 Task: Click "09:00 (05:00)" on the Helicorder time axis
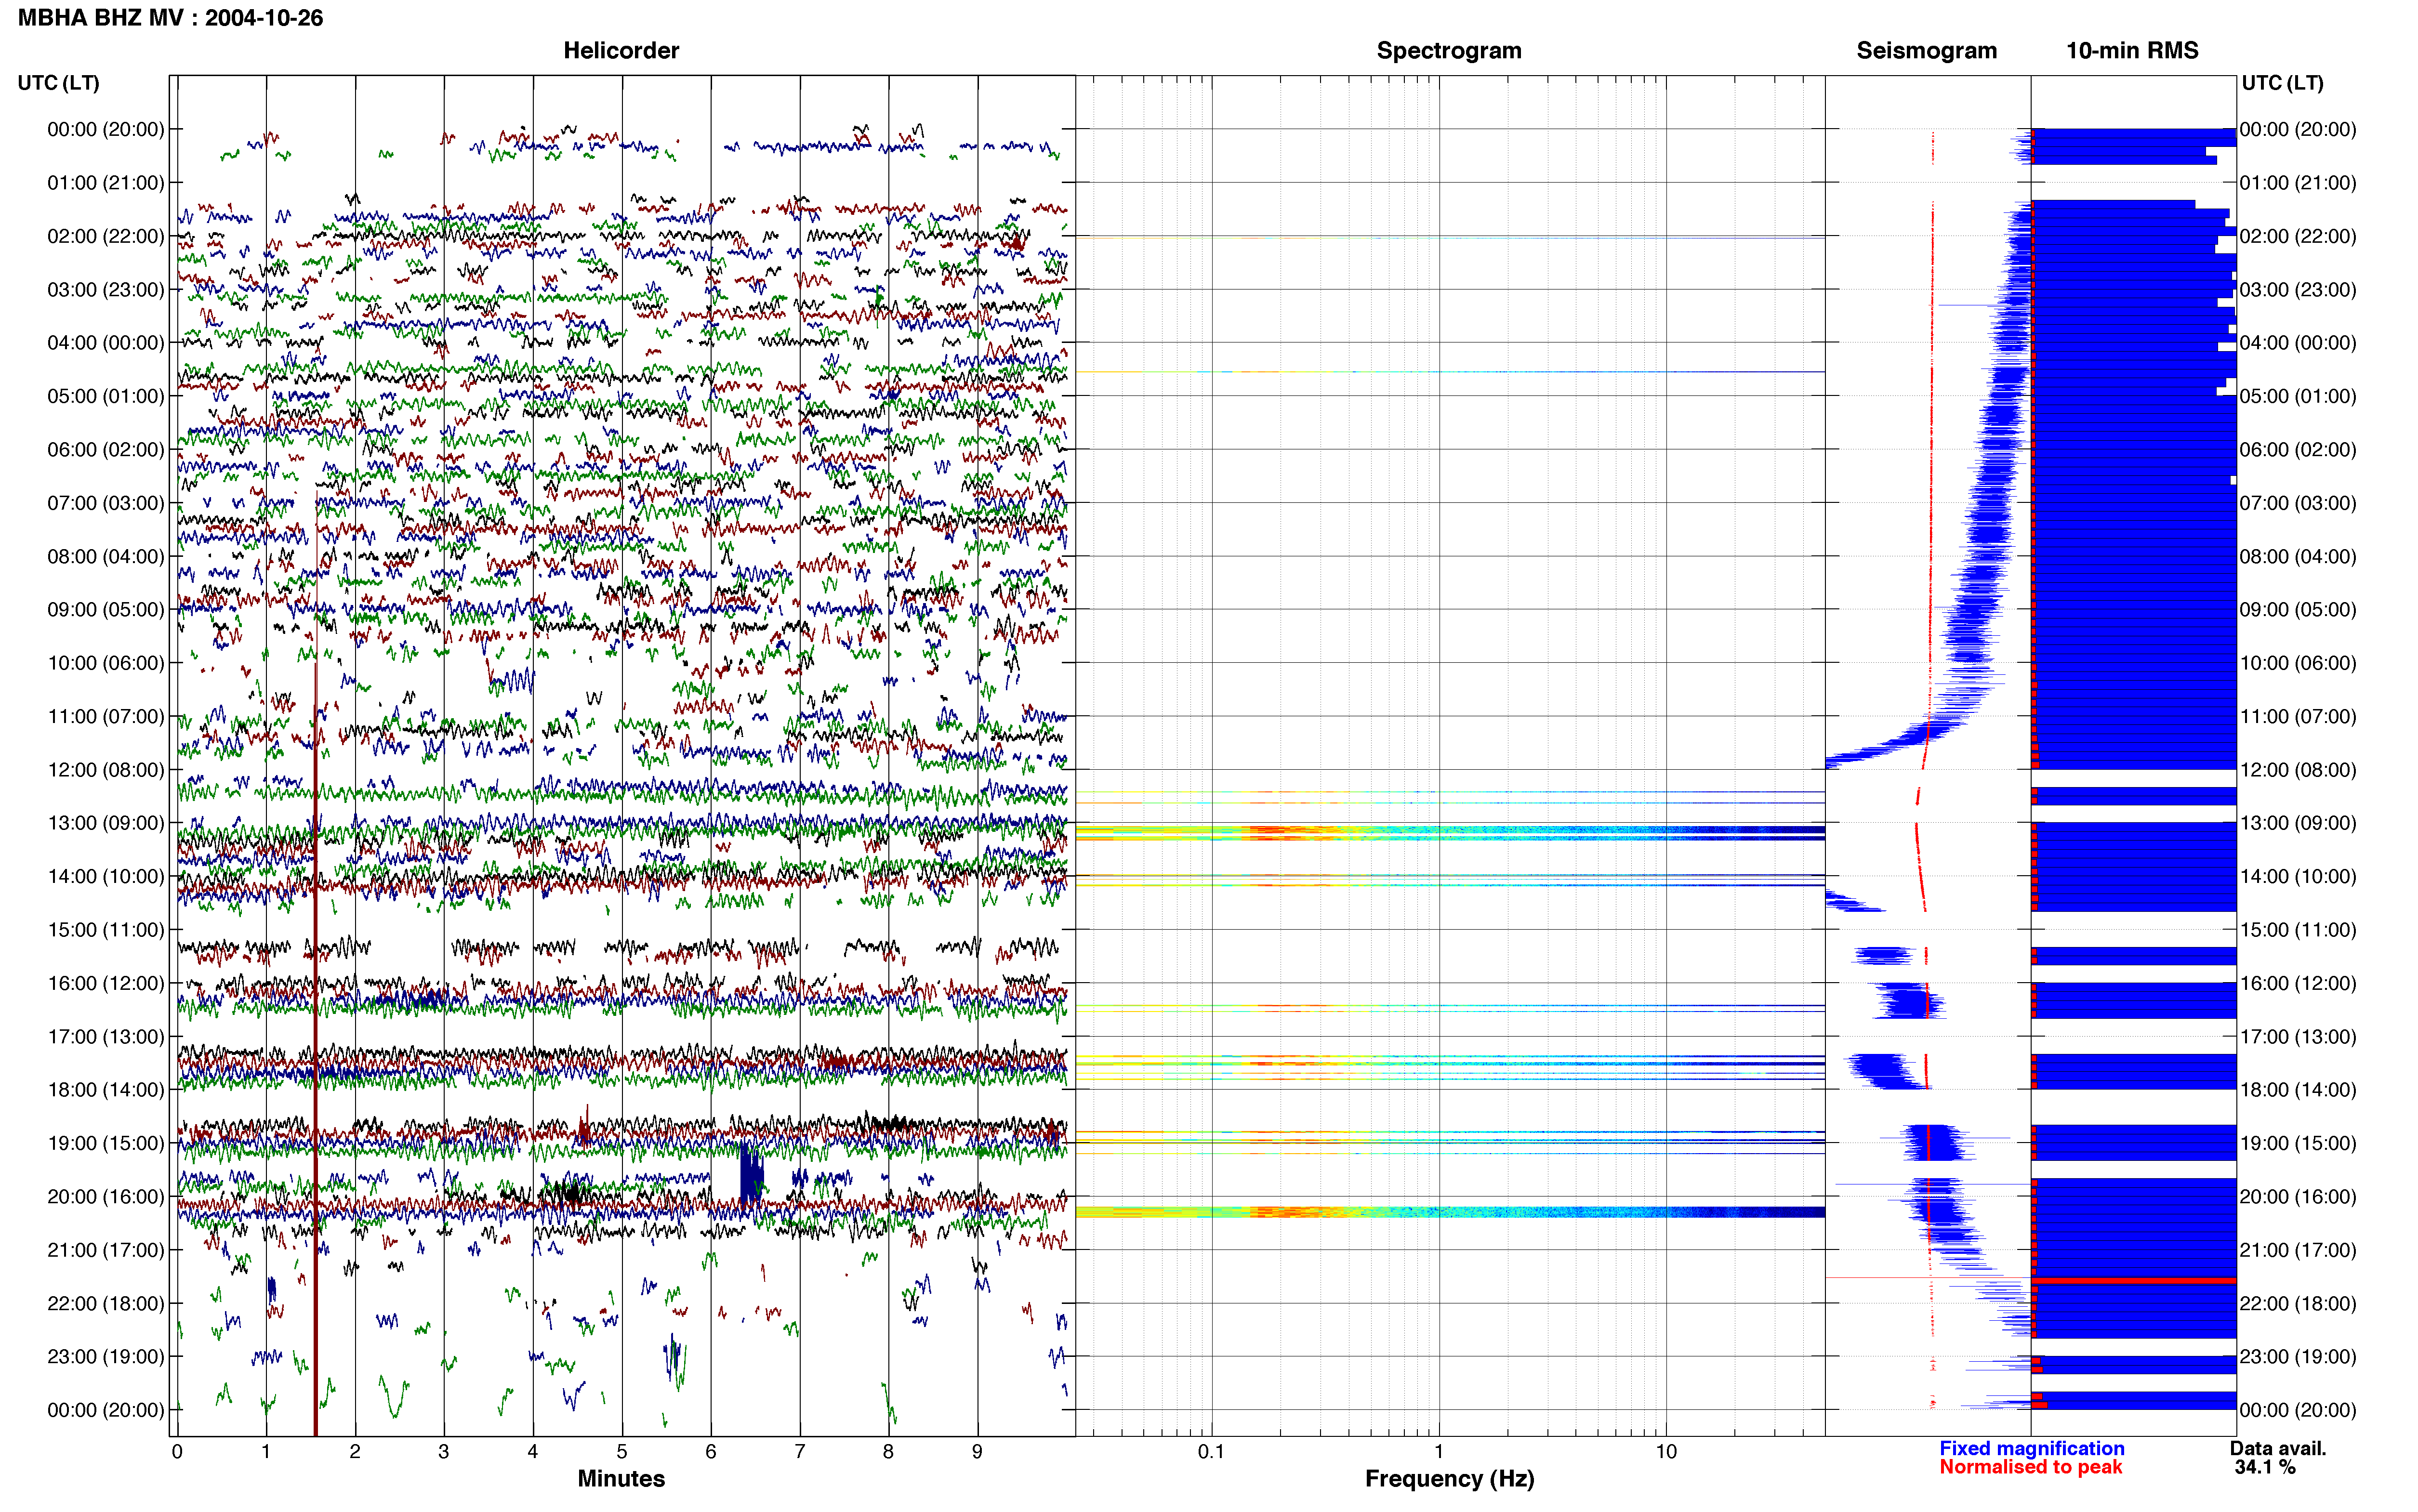coord(106,610)
